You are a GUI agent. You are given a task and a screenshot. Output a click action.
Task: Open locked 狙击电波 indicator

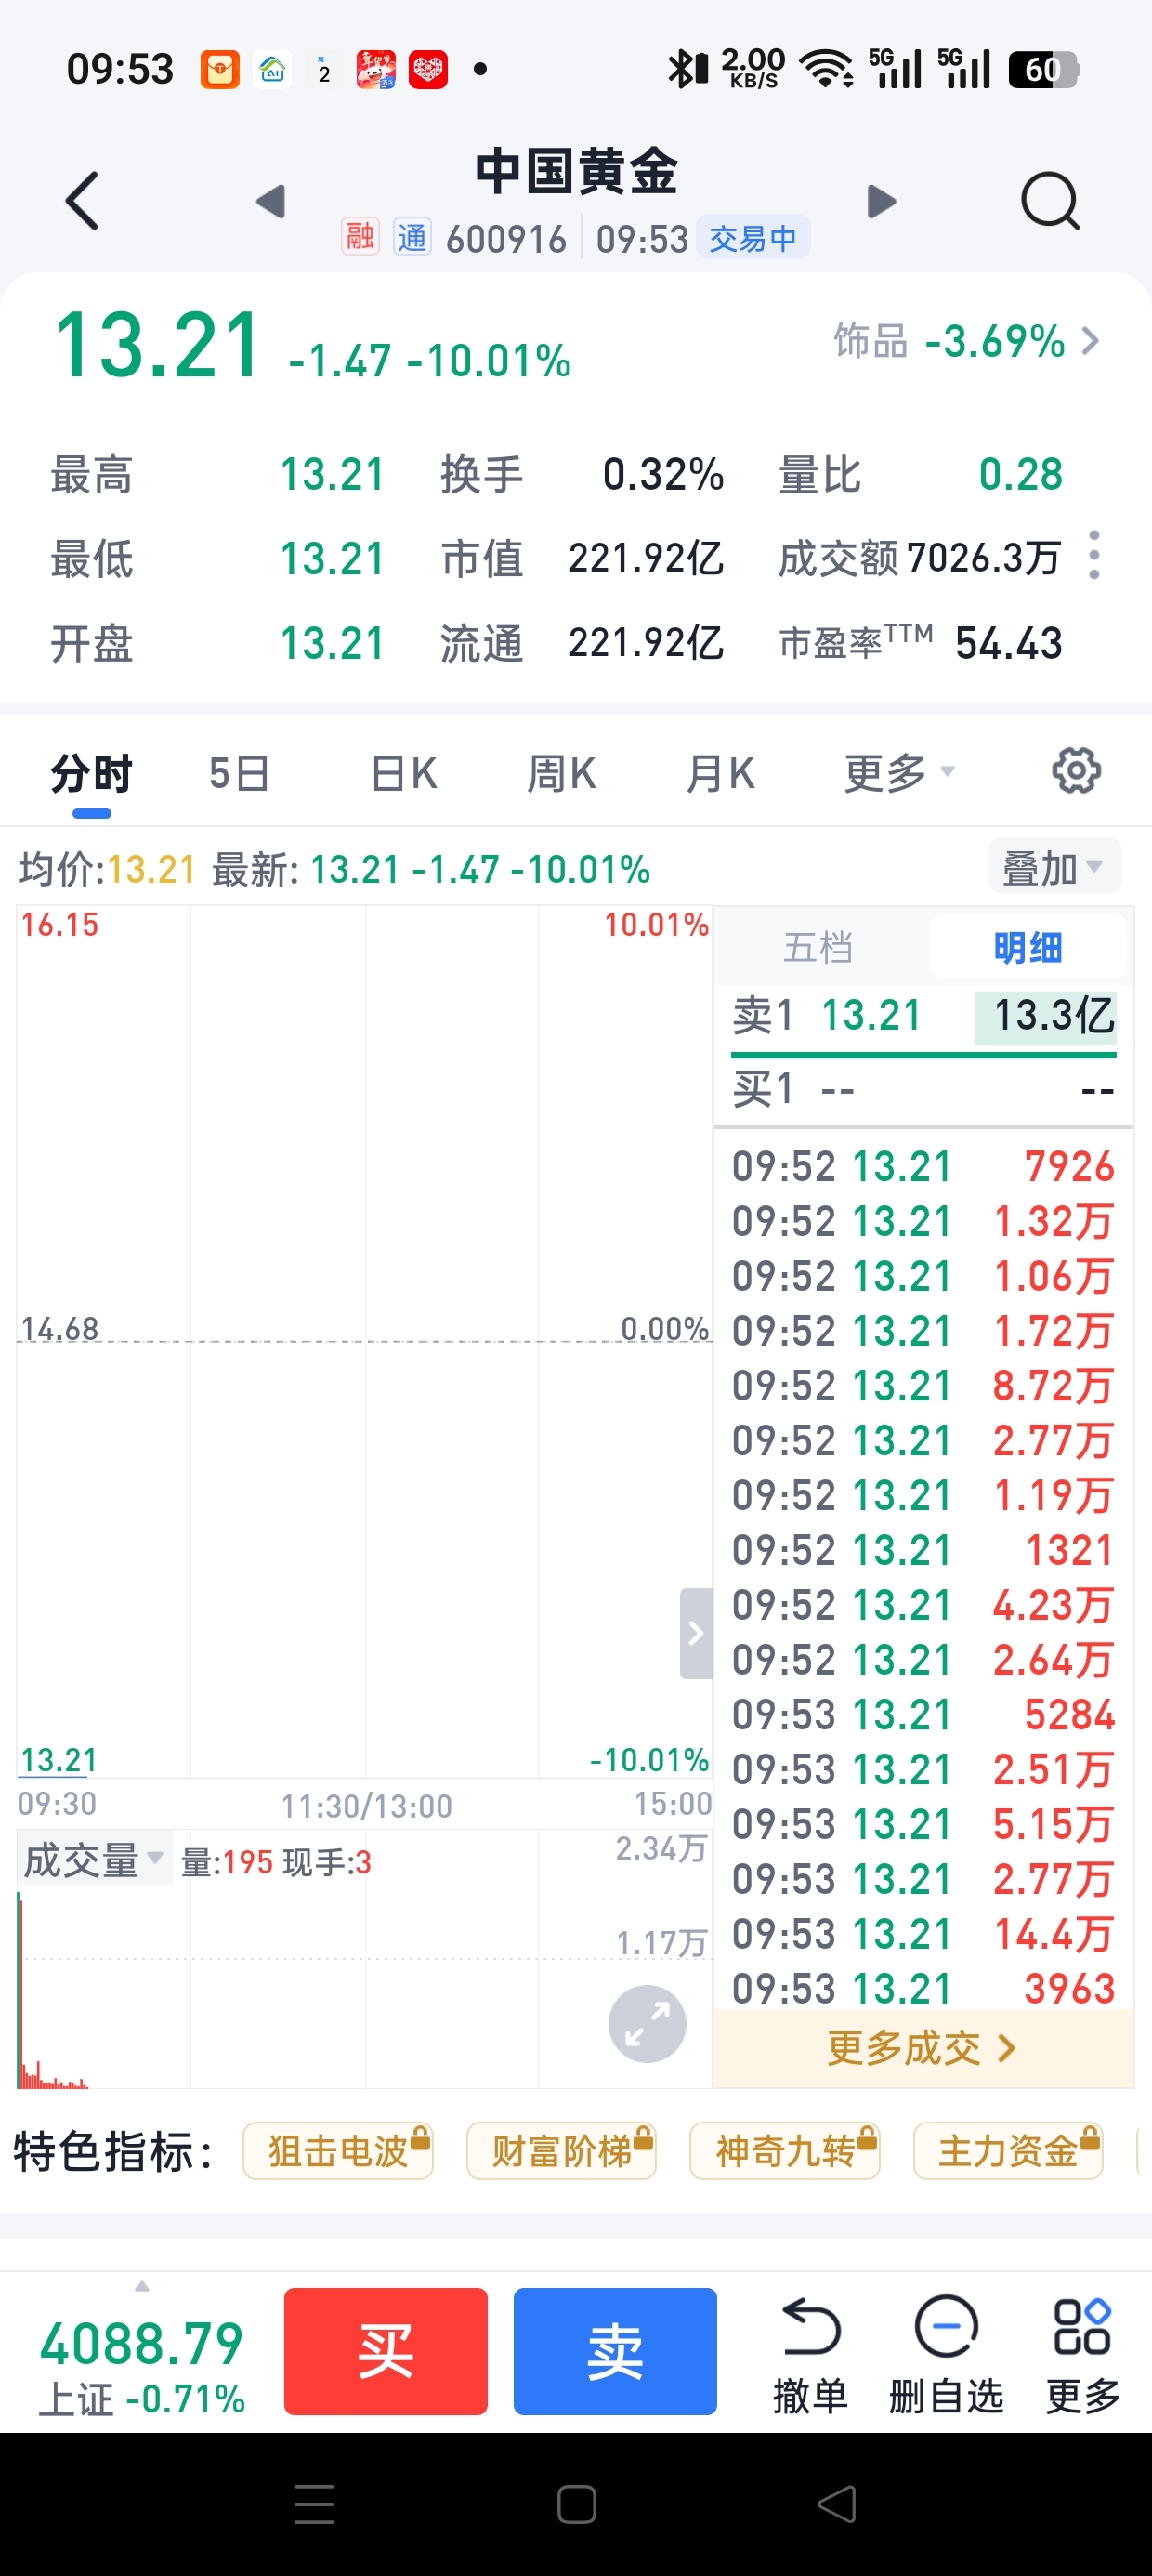(338, 2151)
